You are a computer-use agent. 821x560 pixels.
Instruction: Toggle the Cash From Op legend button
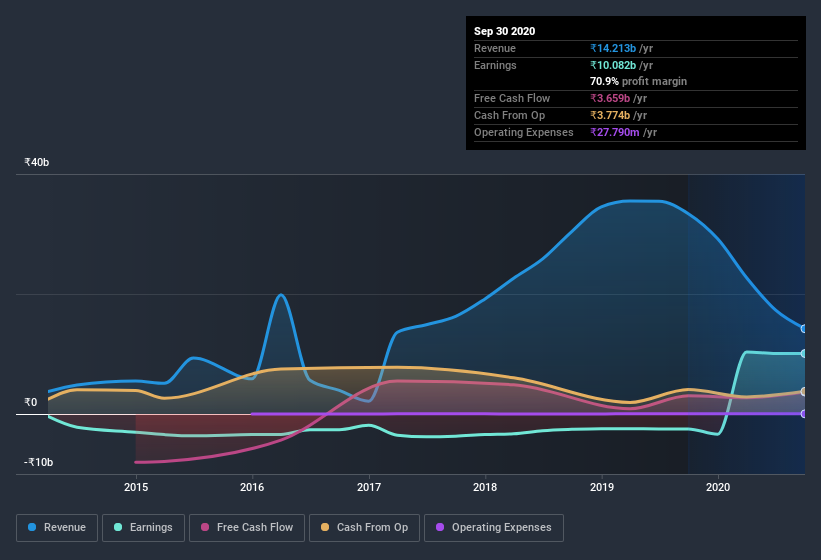364,528
